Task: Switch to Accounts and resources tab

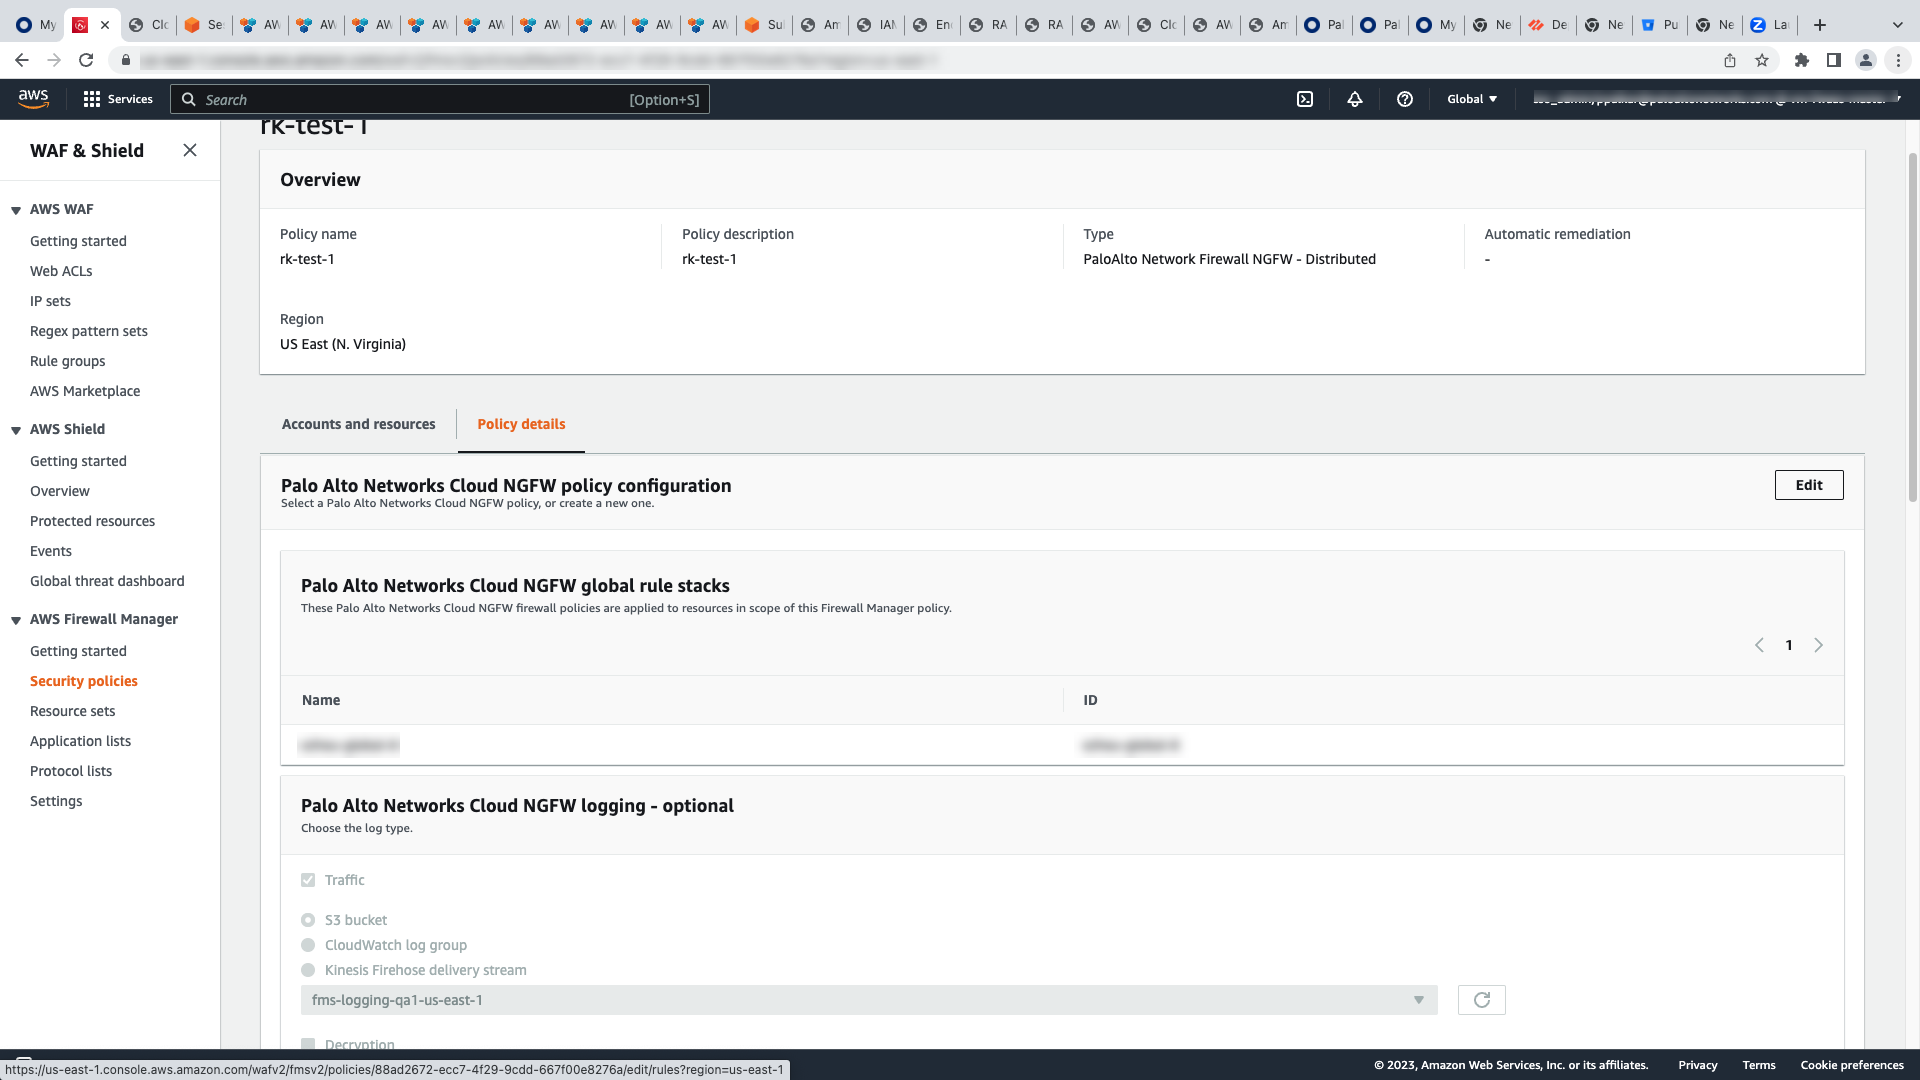Action: click(x=358, y=424)
